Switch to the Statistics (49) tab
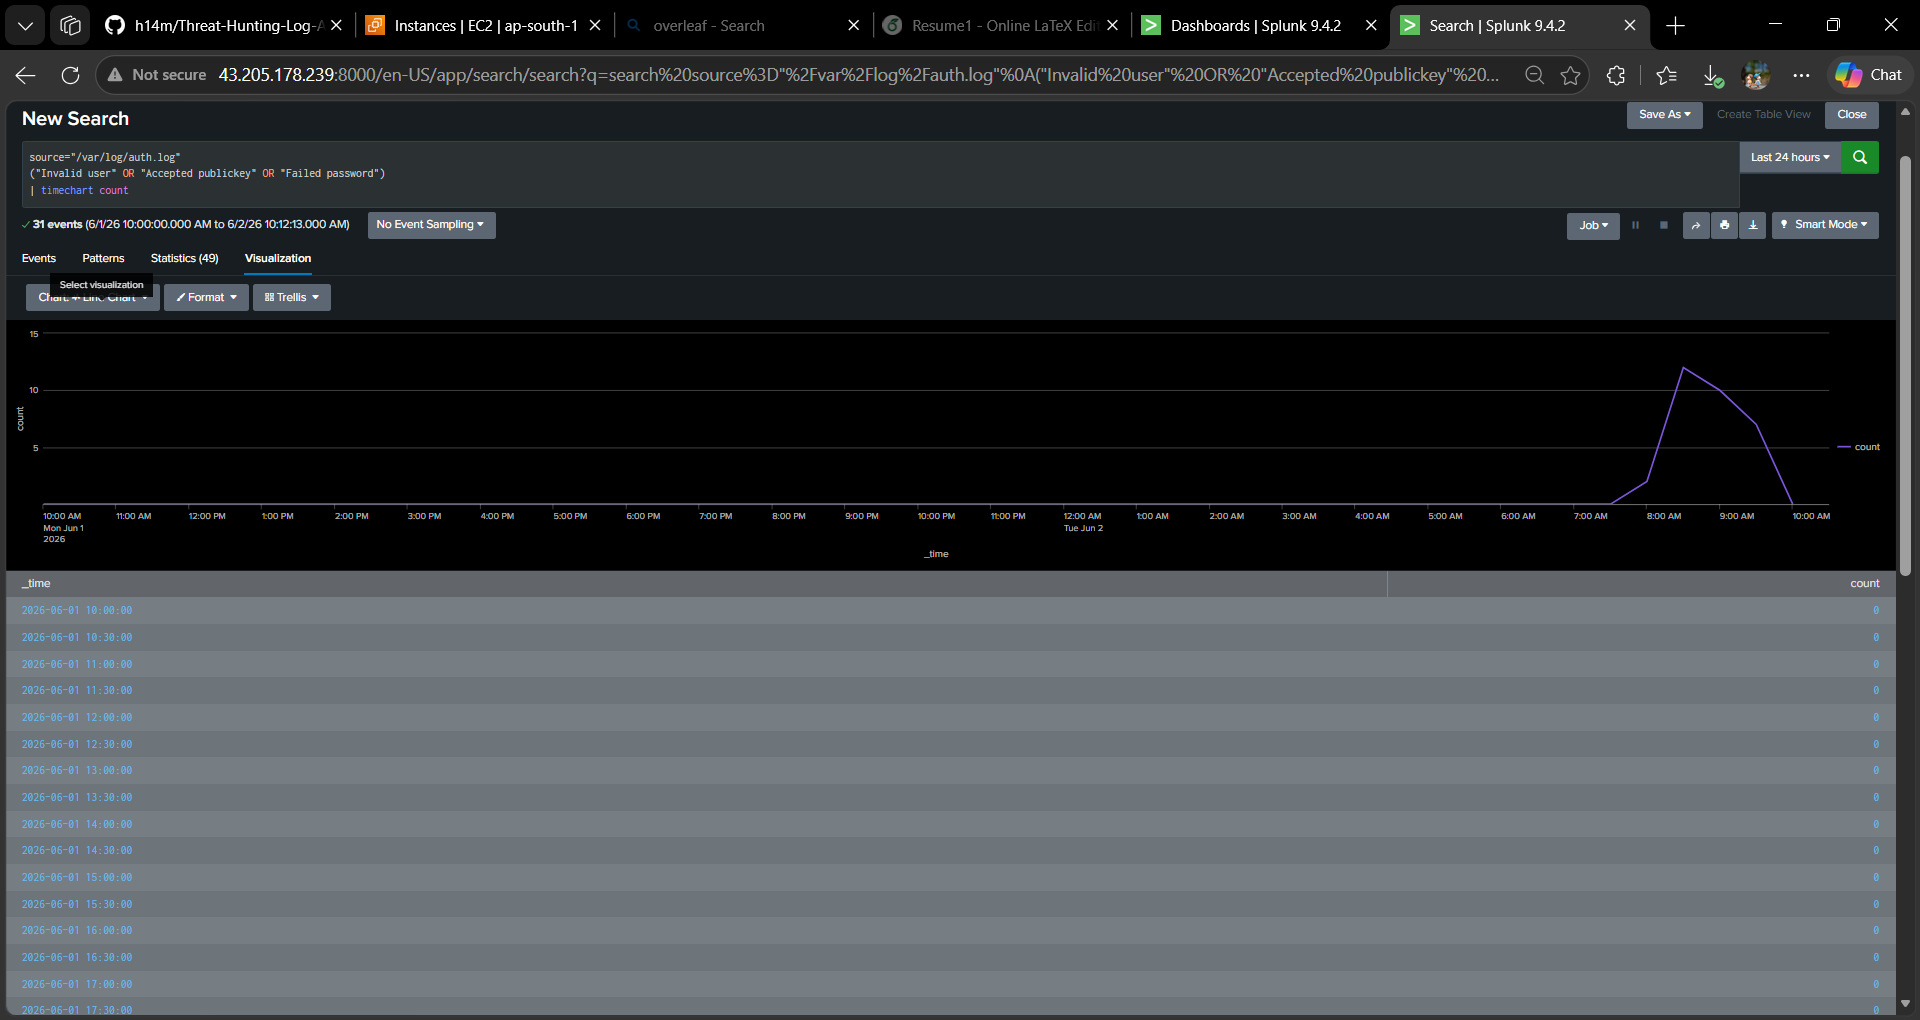Viewport: 1920px width, 1020px height. click(184, 259)
